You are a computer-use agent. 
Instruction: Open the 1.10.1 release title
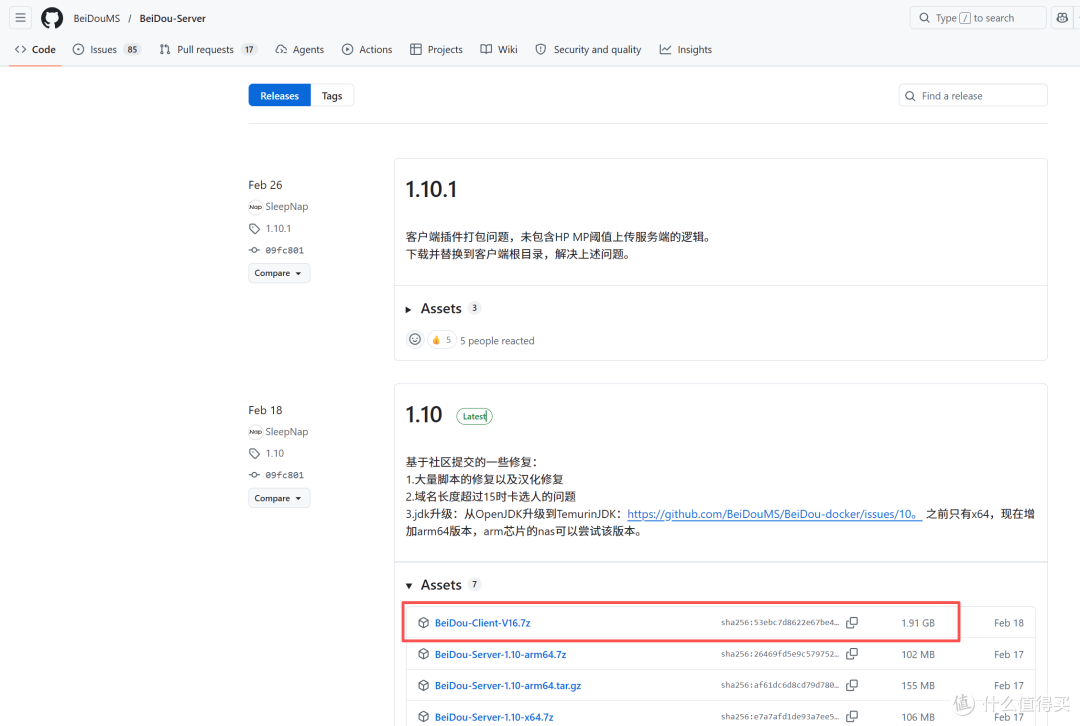point(431,189)
